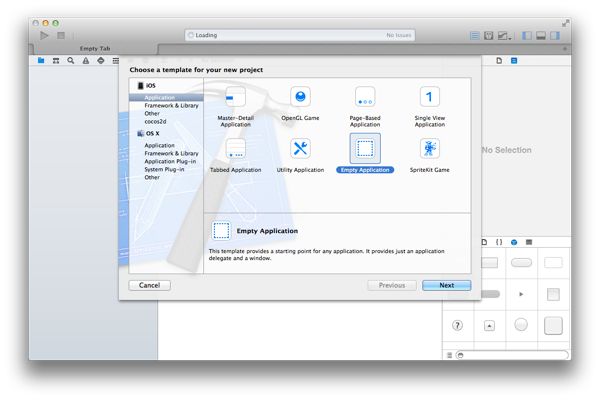600x400 pixels.
Task: Show the Project navigator folder icon
Action: [x=41, y=60]
